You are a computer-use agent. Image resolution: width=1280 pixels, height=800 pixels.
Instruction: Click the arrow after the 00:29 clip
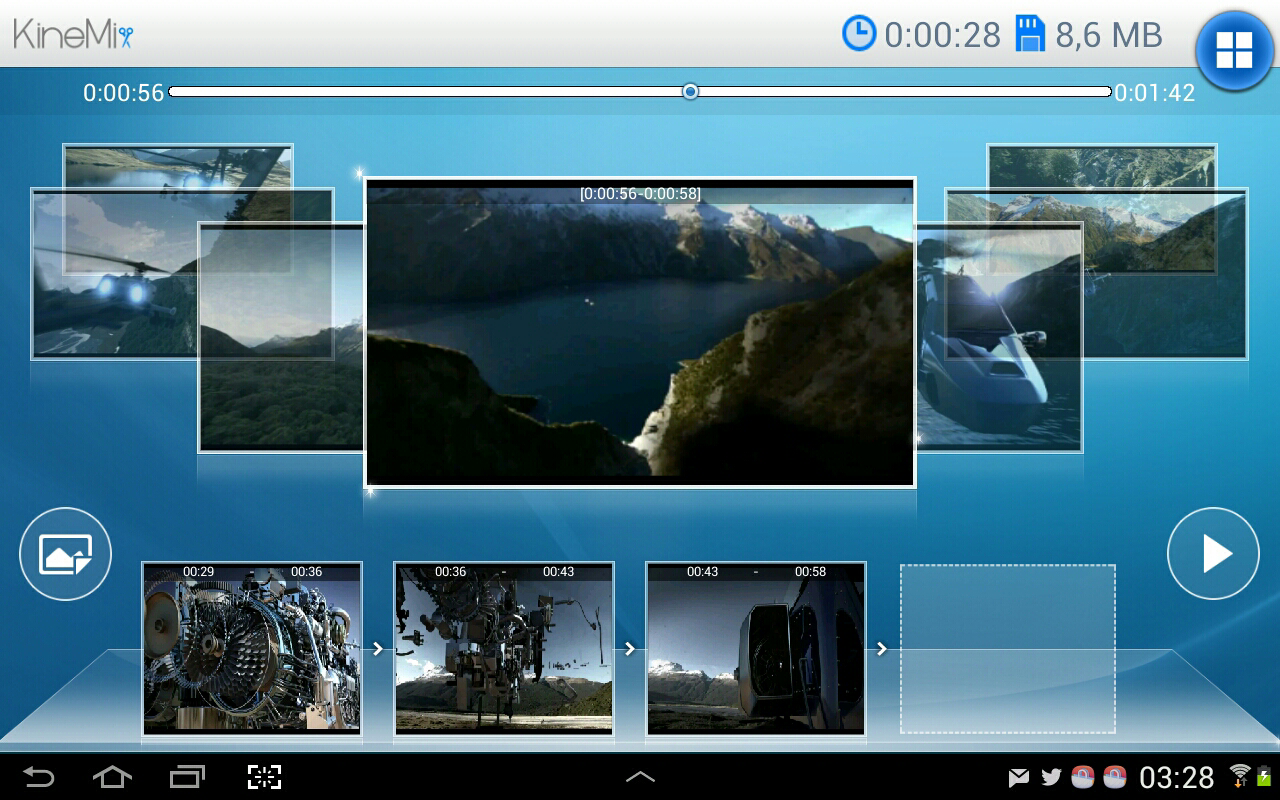click(378, 649)
